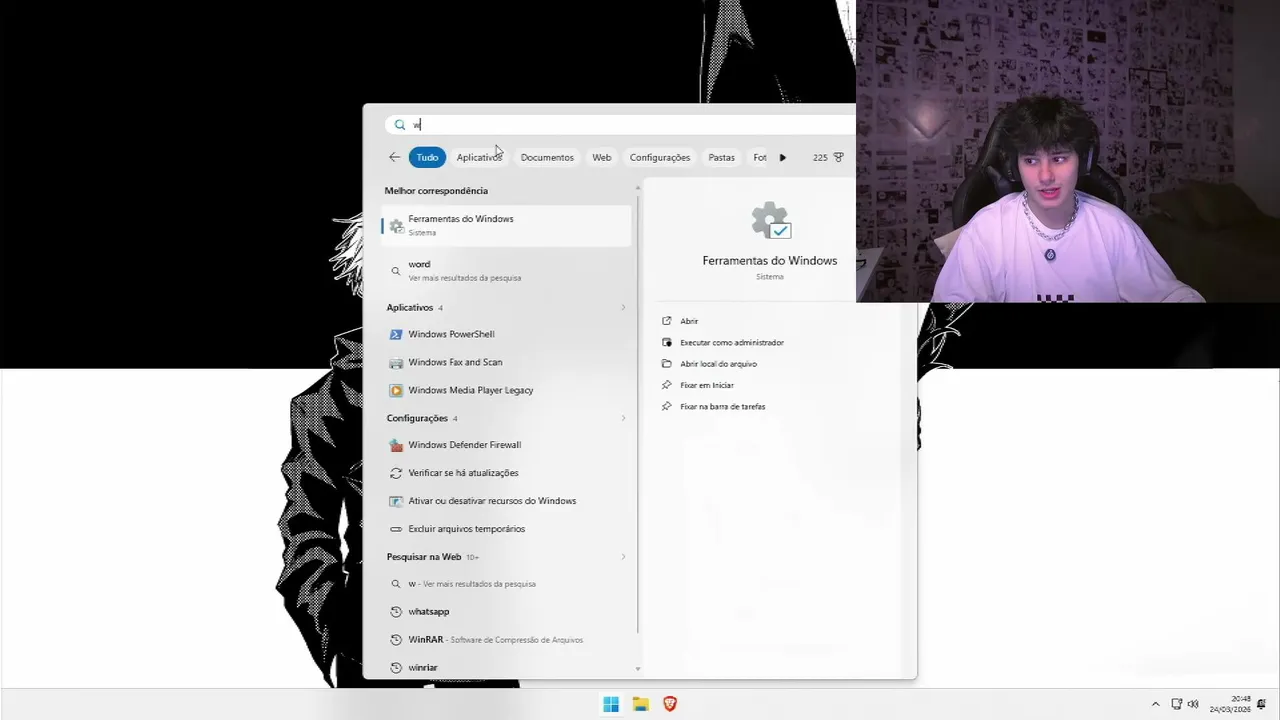Choose Abrir local do arquivo
The image size is (1280, 720).
719,364
